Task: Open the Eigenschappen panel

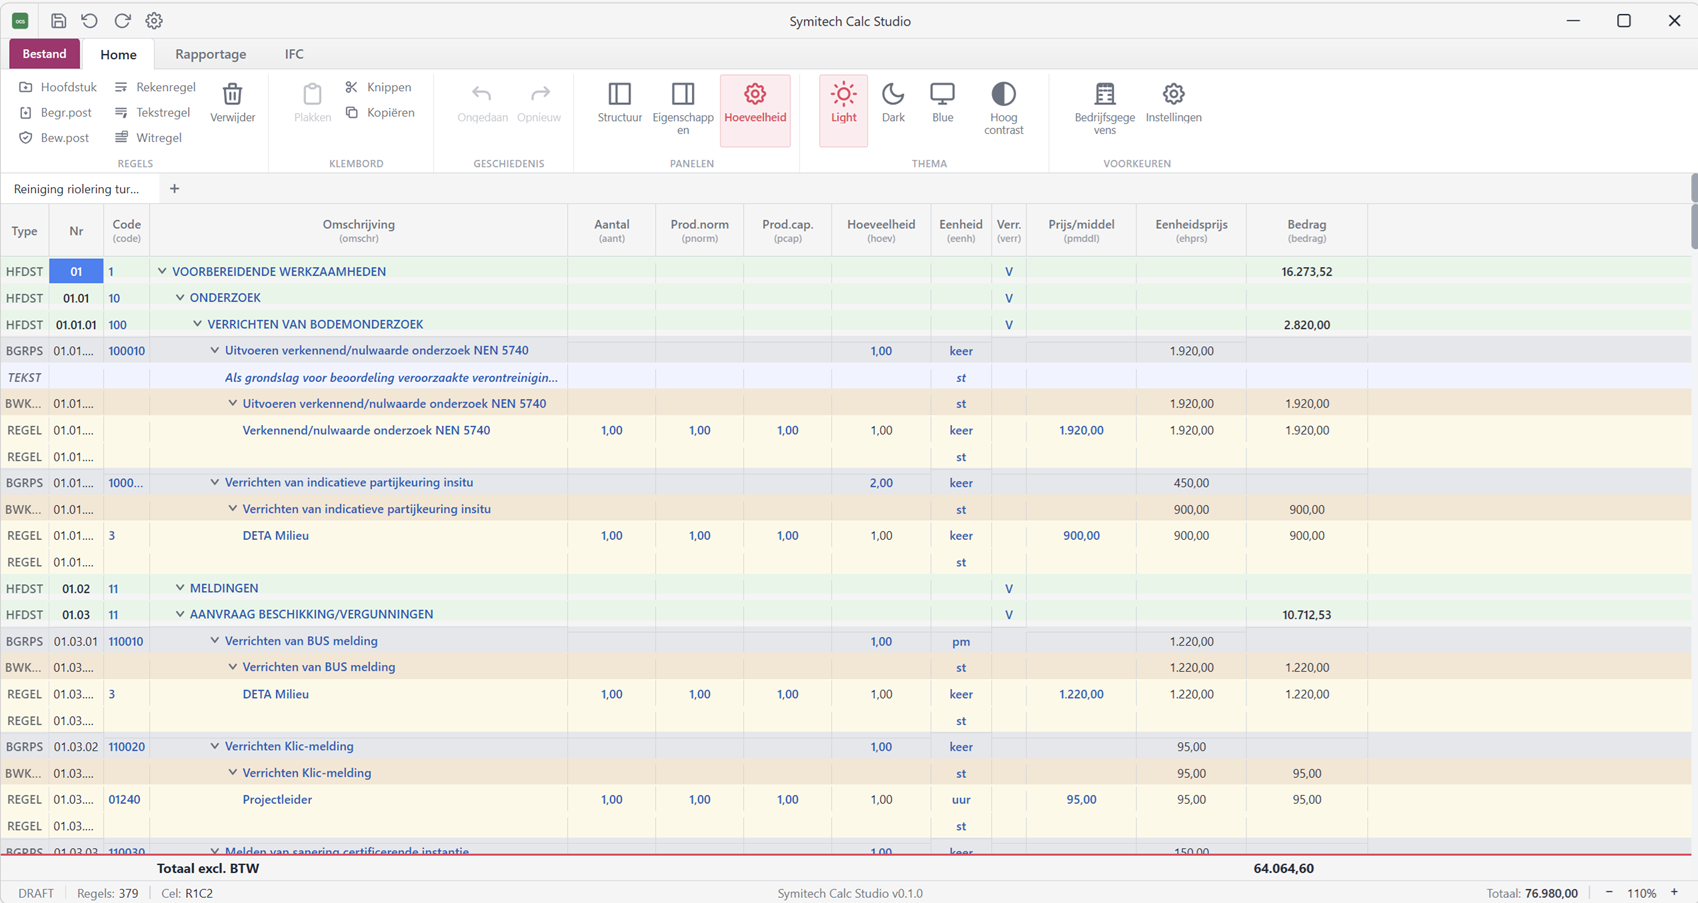Action: (x=683, y=108)
